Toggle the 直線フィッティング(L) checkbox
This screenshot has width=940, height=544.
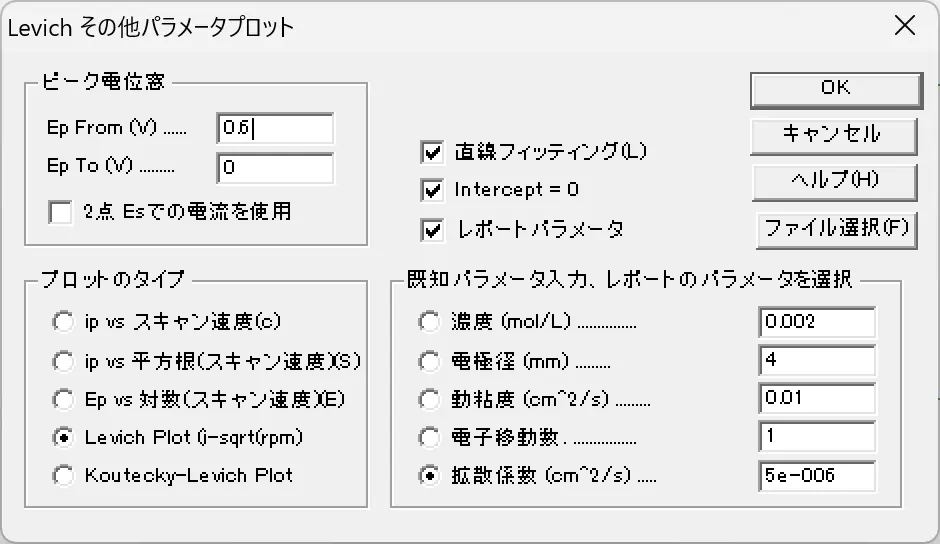[433, 152]
